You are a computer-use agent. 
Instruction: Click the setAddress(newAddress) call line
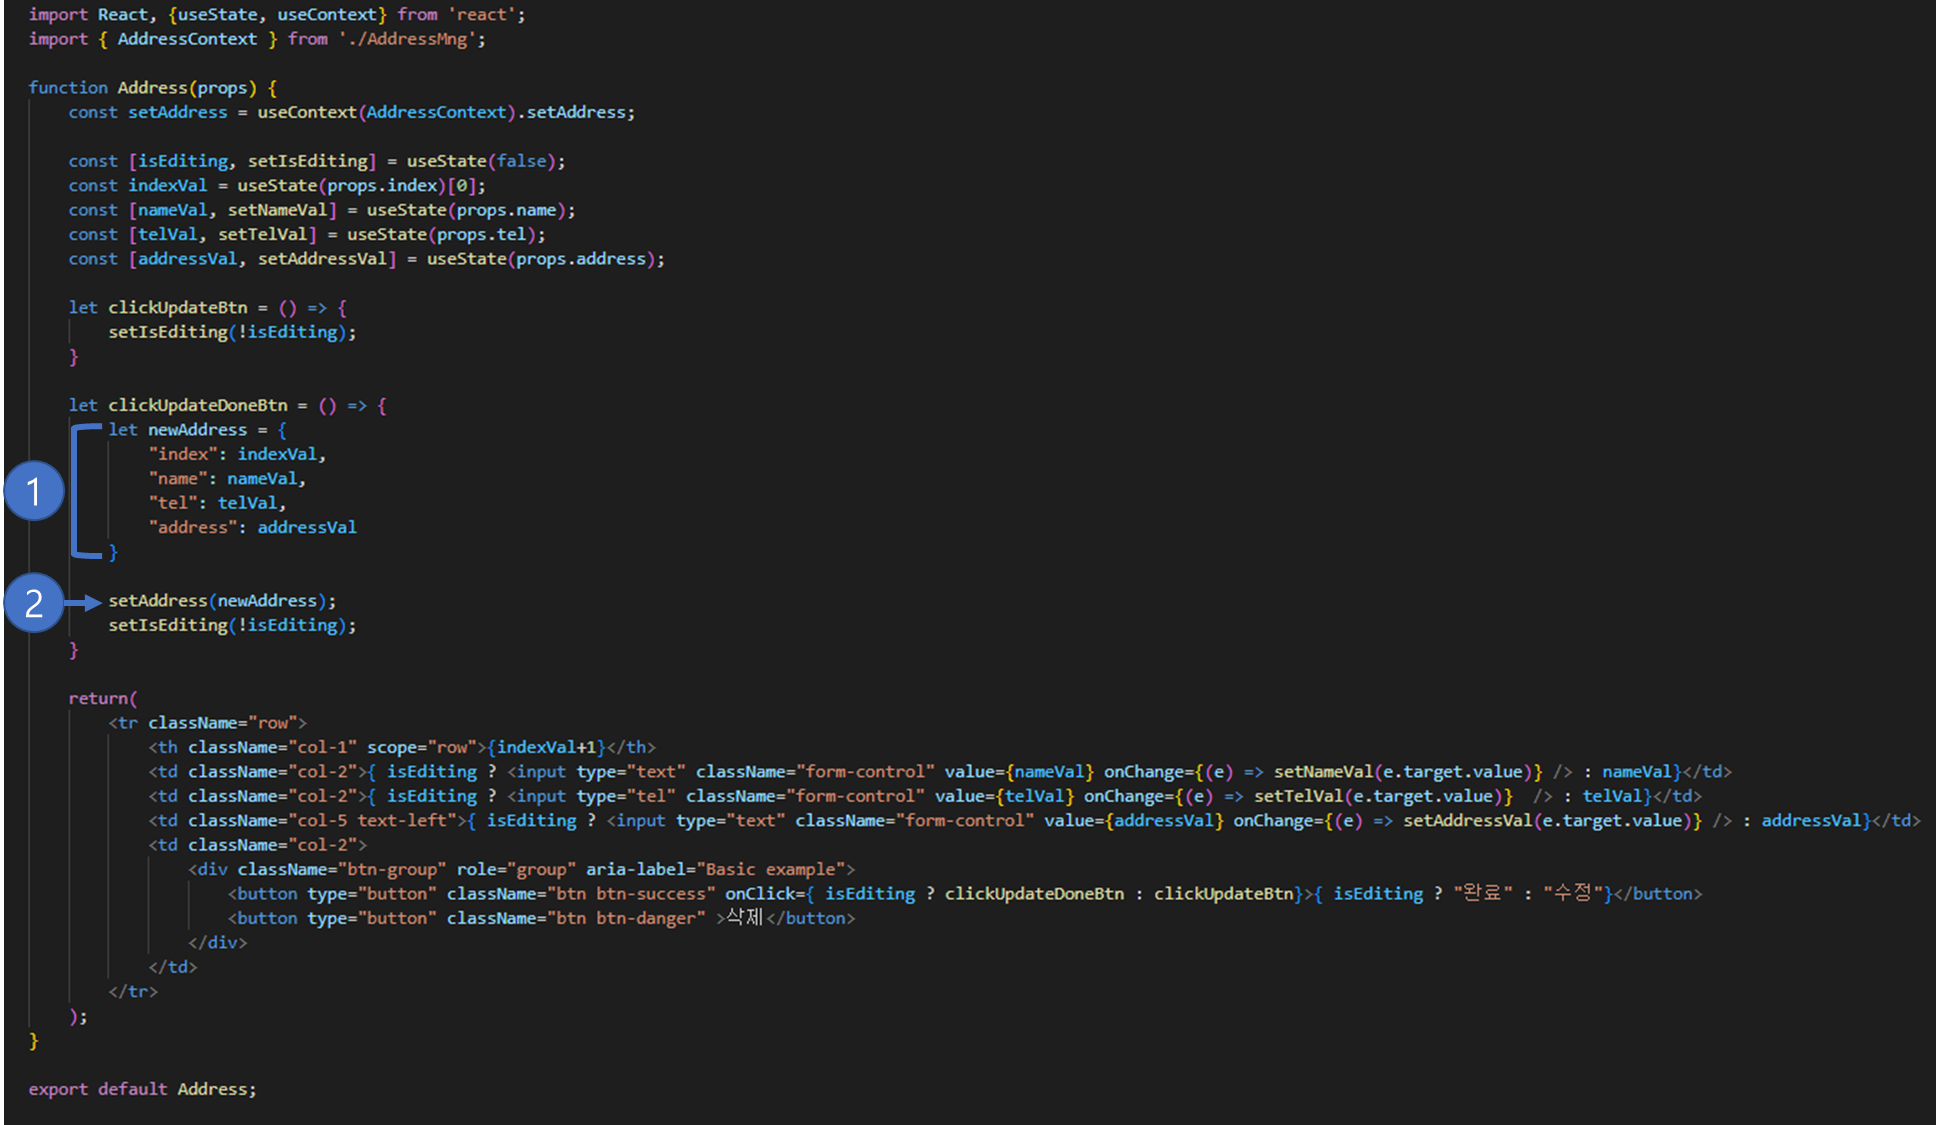point(221,601)
